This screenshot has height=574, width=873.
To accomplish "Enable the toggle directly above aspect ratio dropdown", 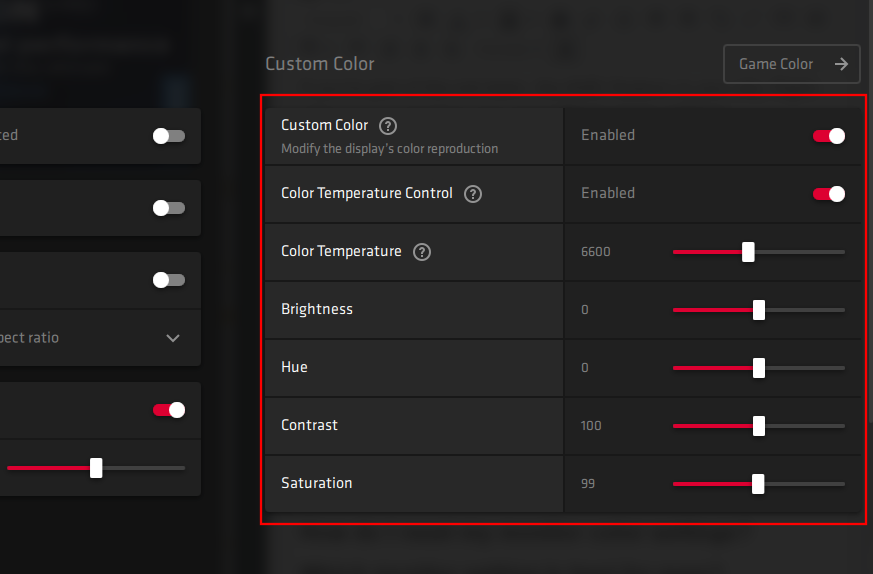I will (x=169, y=280).
